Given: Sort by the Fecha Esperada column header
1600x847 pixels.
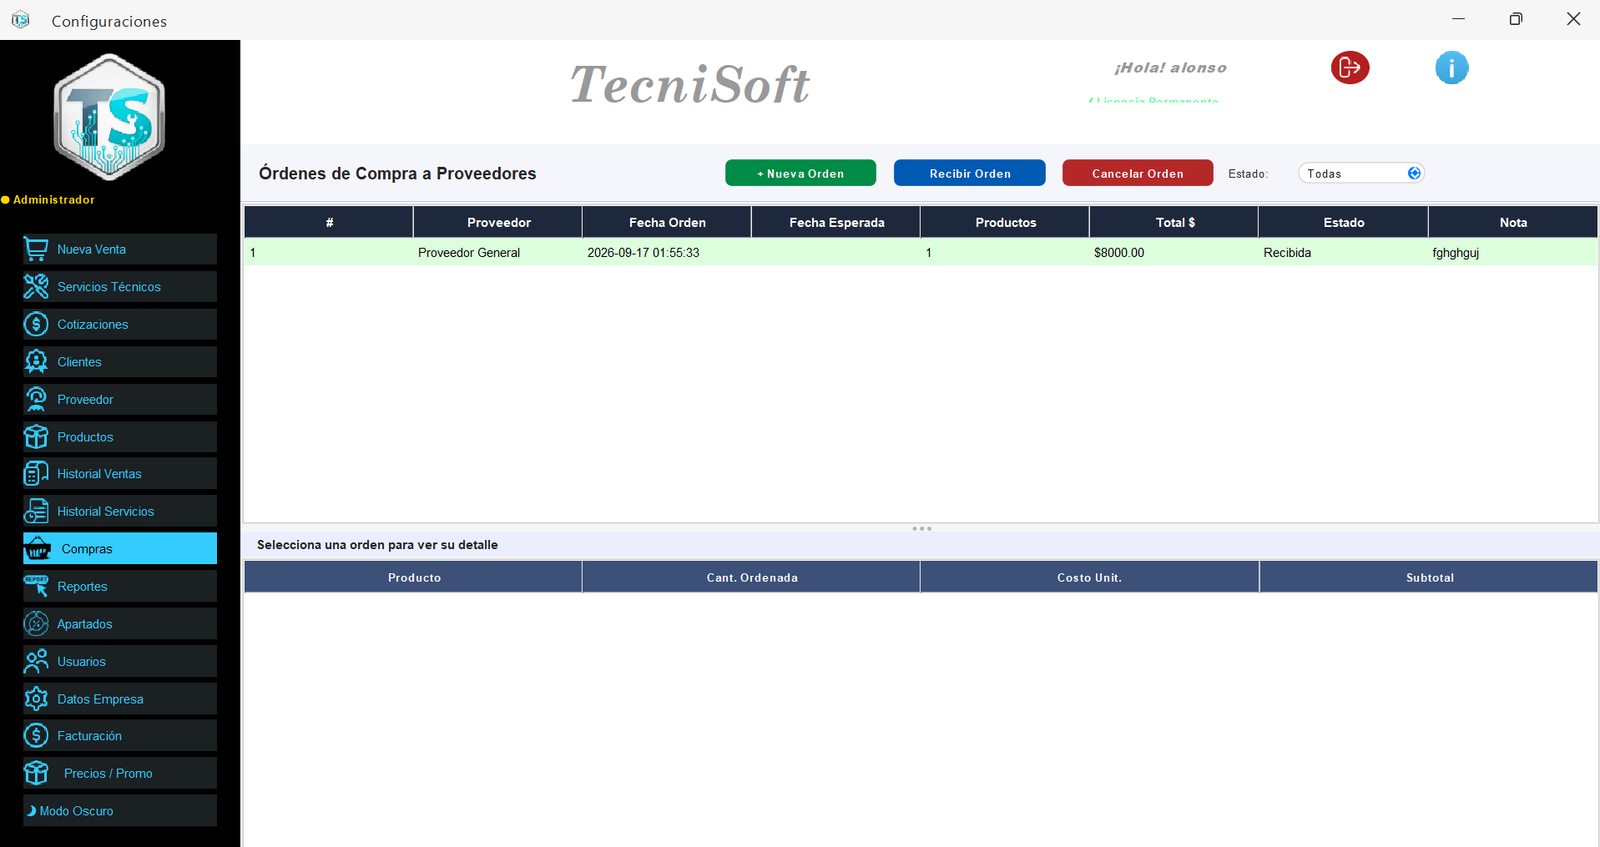Looking at the screenshot, I should (x=836, y=222).
